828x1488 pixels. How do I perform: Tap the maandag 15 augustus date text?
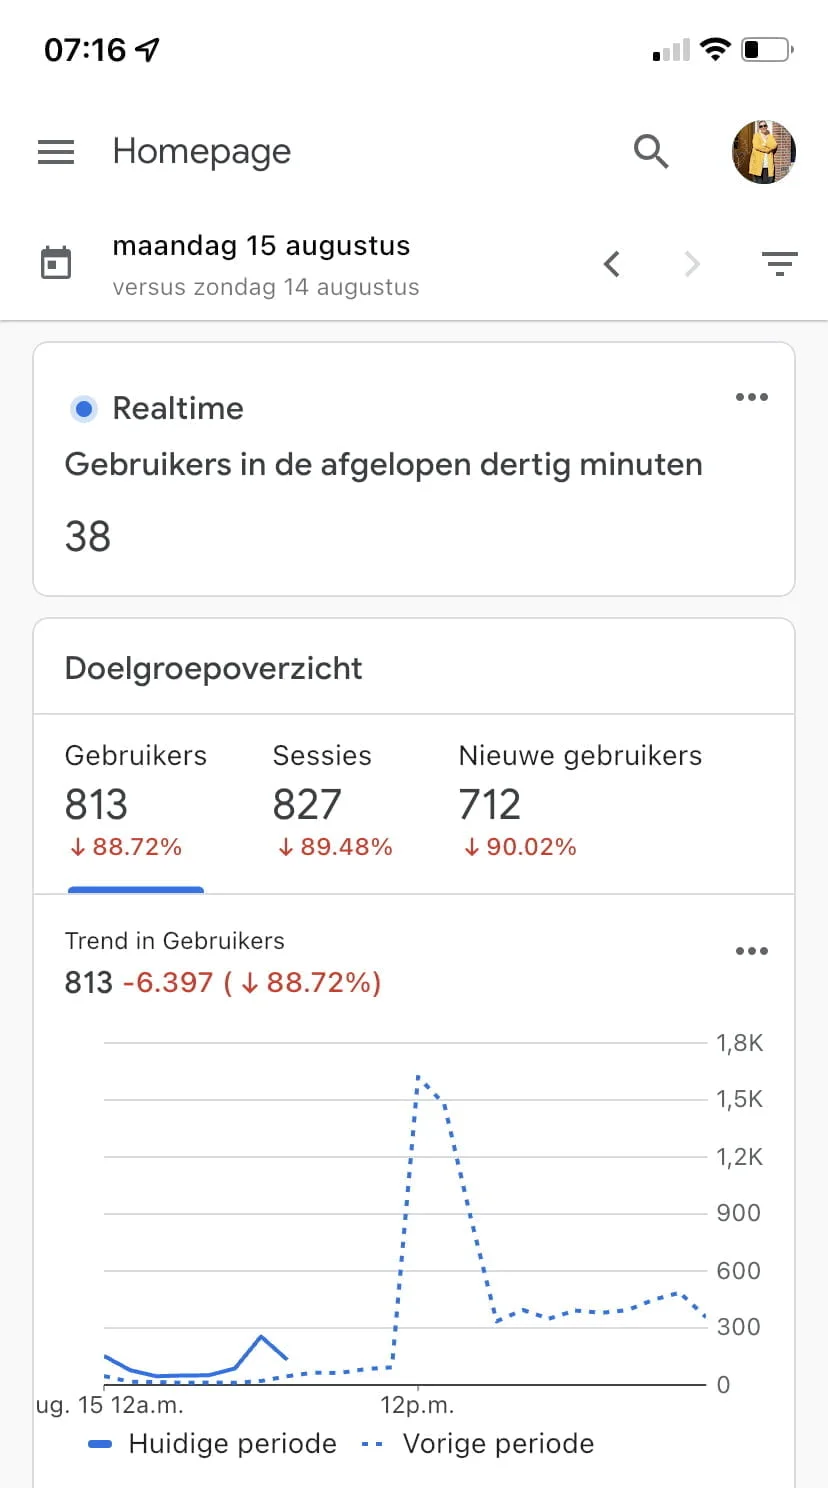tap(261, 246)
